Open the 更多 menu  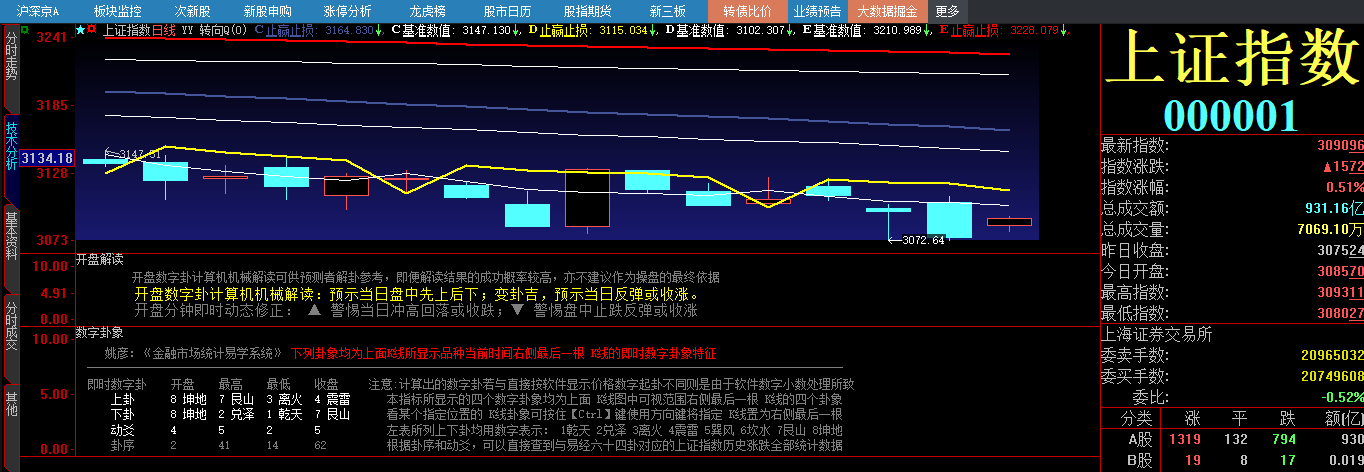point(947,11)
